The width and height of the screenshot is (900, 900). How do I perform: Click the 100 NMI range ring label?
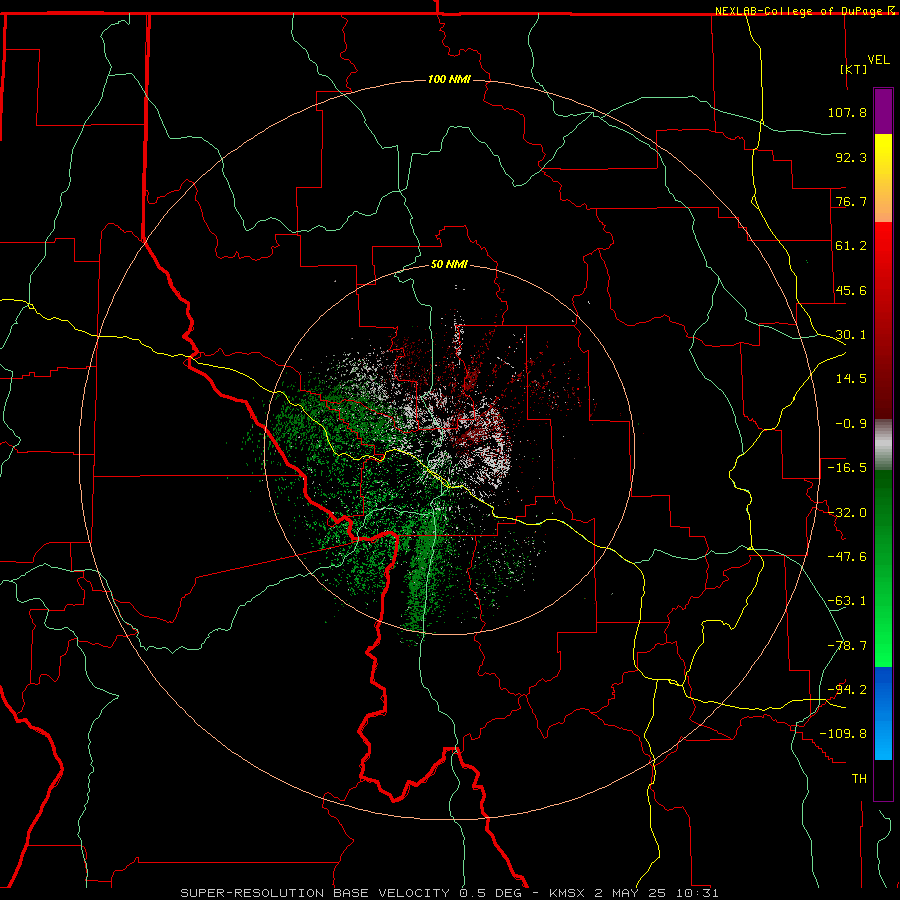(449, 79)
